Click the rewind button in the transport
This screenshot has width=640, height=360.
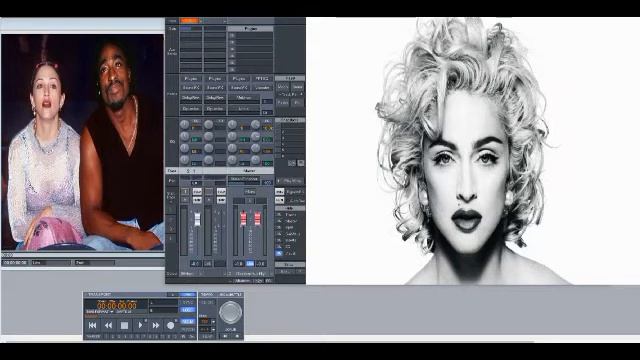pos(108,325)
